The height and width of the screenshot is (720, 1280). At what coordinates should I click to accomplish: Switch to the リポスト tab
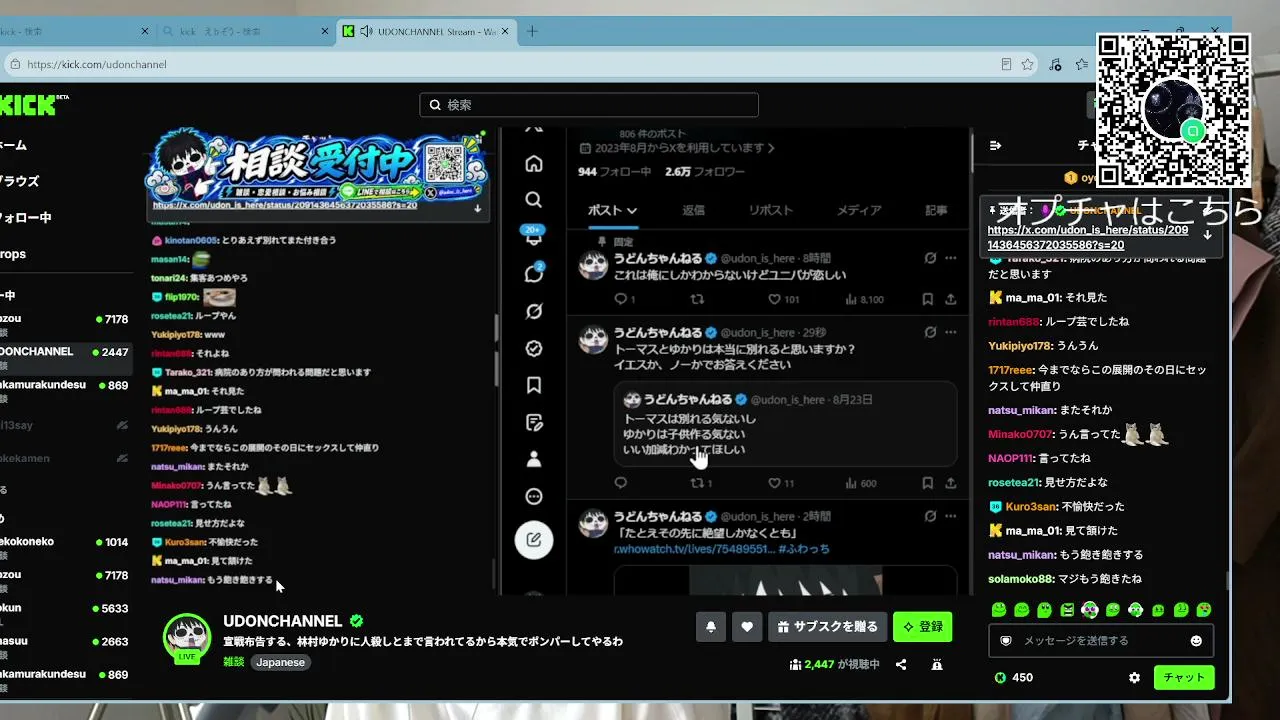[x=770, y=210]
